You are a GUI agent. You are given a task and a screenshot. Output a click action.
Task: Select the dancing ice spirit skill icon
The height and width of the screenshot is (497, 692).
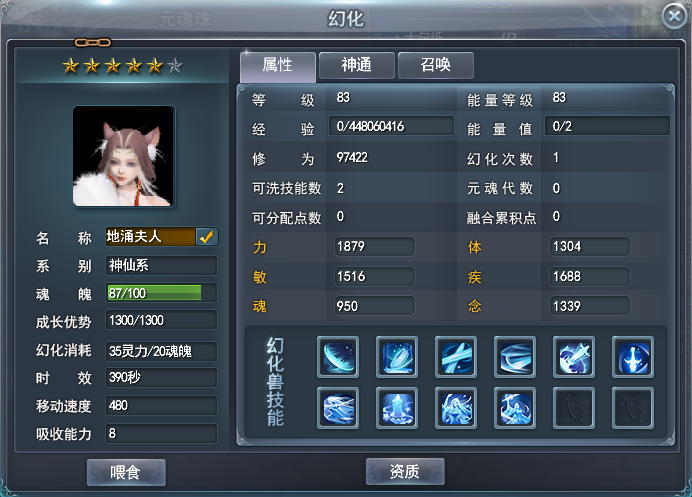pos(515,408)
